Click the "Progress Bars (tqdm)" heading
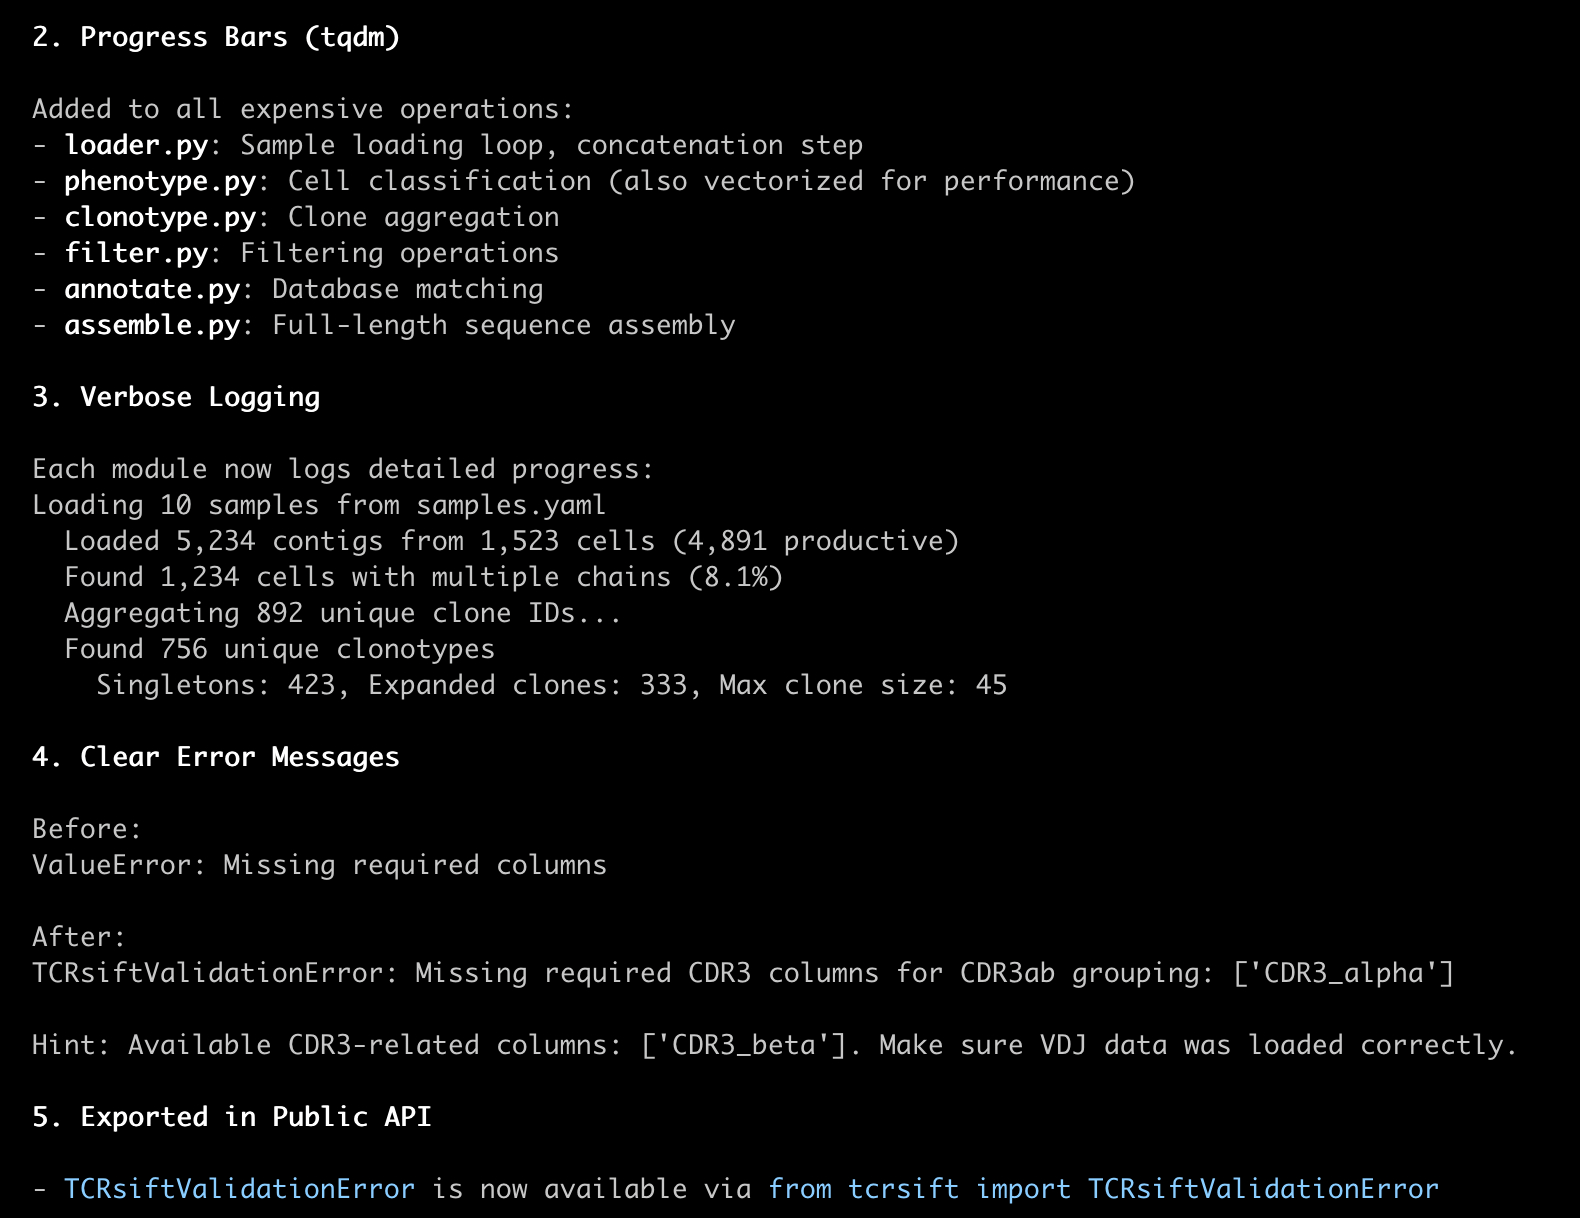Viewport: 1580px width, 1218px height. 239,37
